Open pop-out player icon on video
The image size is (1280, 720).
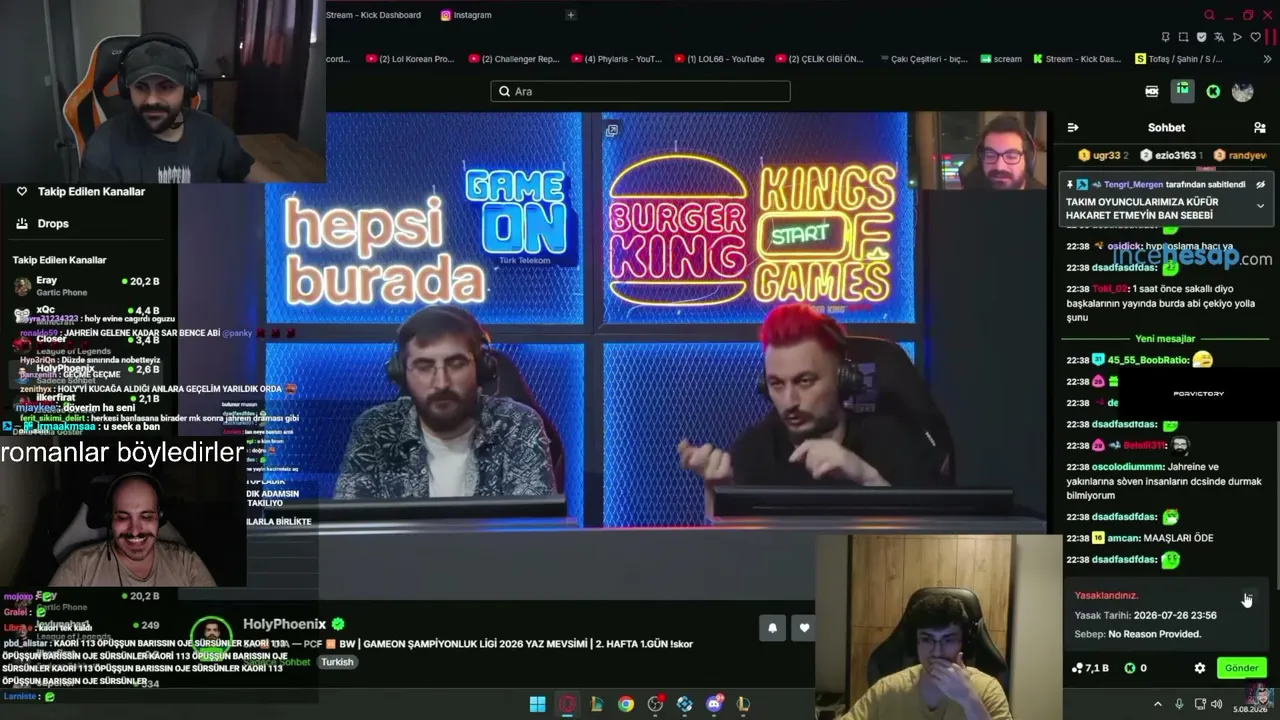(x=611, y=130)
